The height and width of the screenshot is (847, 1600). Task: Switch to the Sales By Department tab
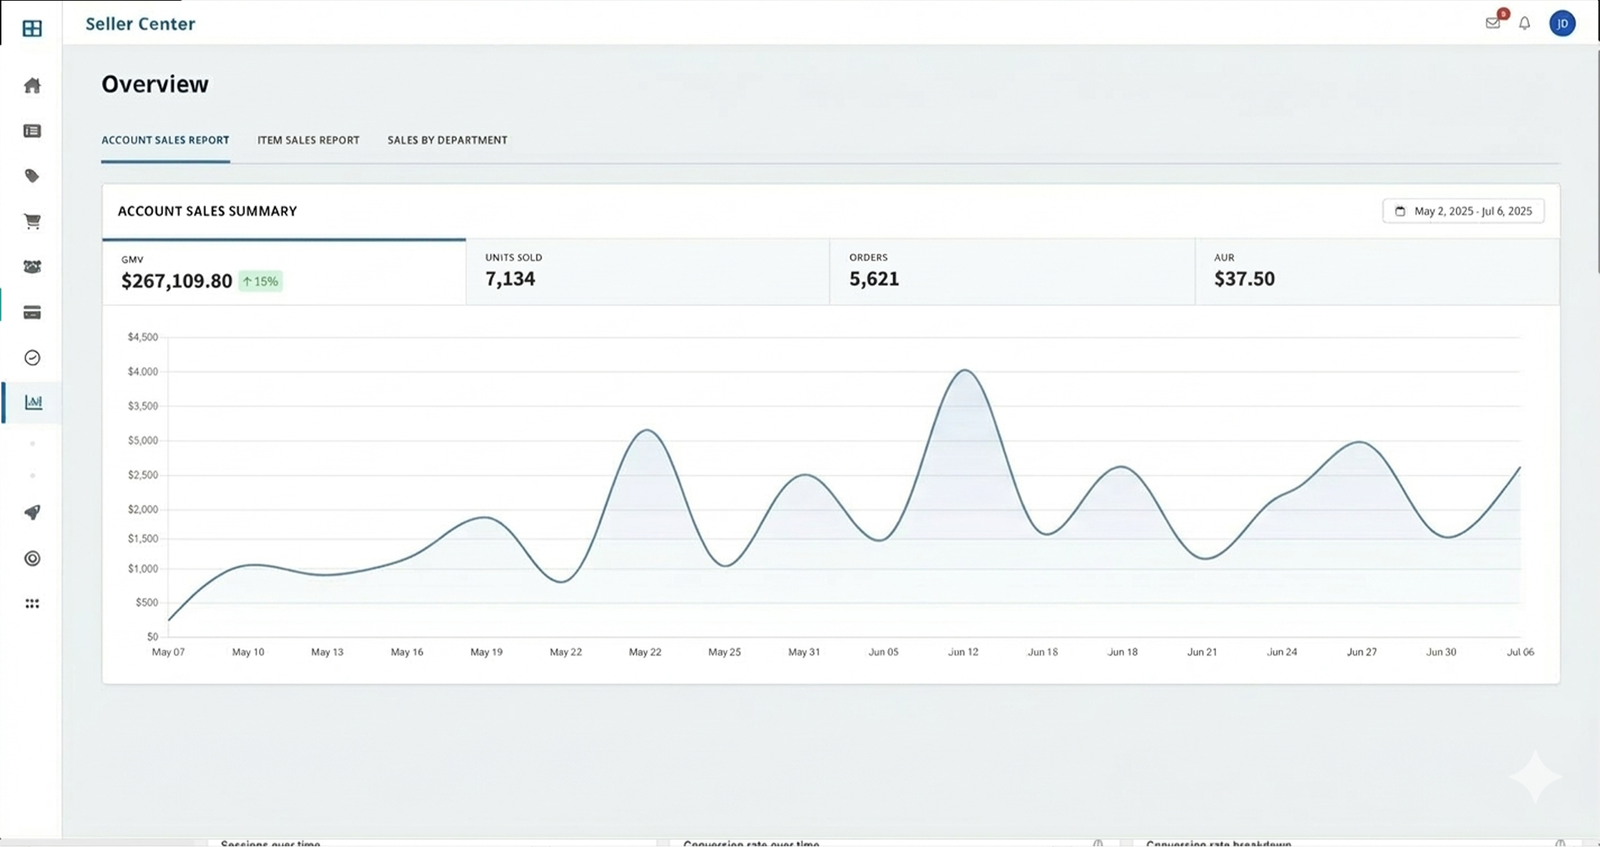point(447,140)
